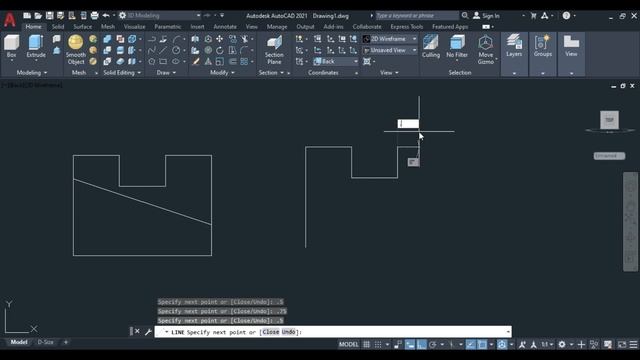Toggle object snap tracking in status bar
The height and width of the screenshot is (360, 640).
(x=471, y=344)
